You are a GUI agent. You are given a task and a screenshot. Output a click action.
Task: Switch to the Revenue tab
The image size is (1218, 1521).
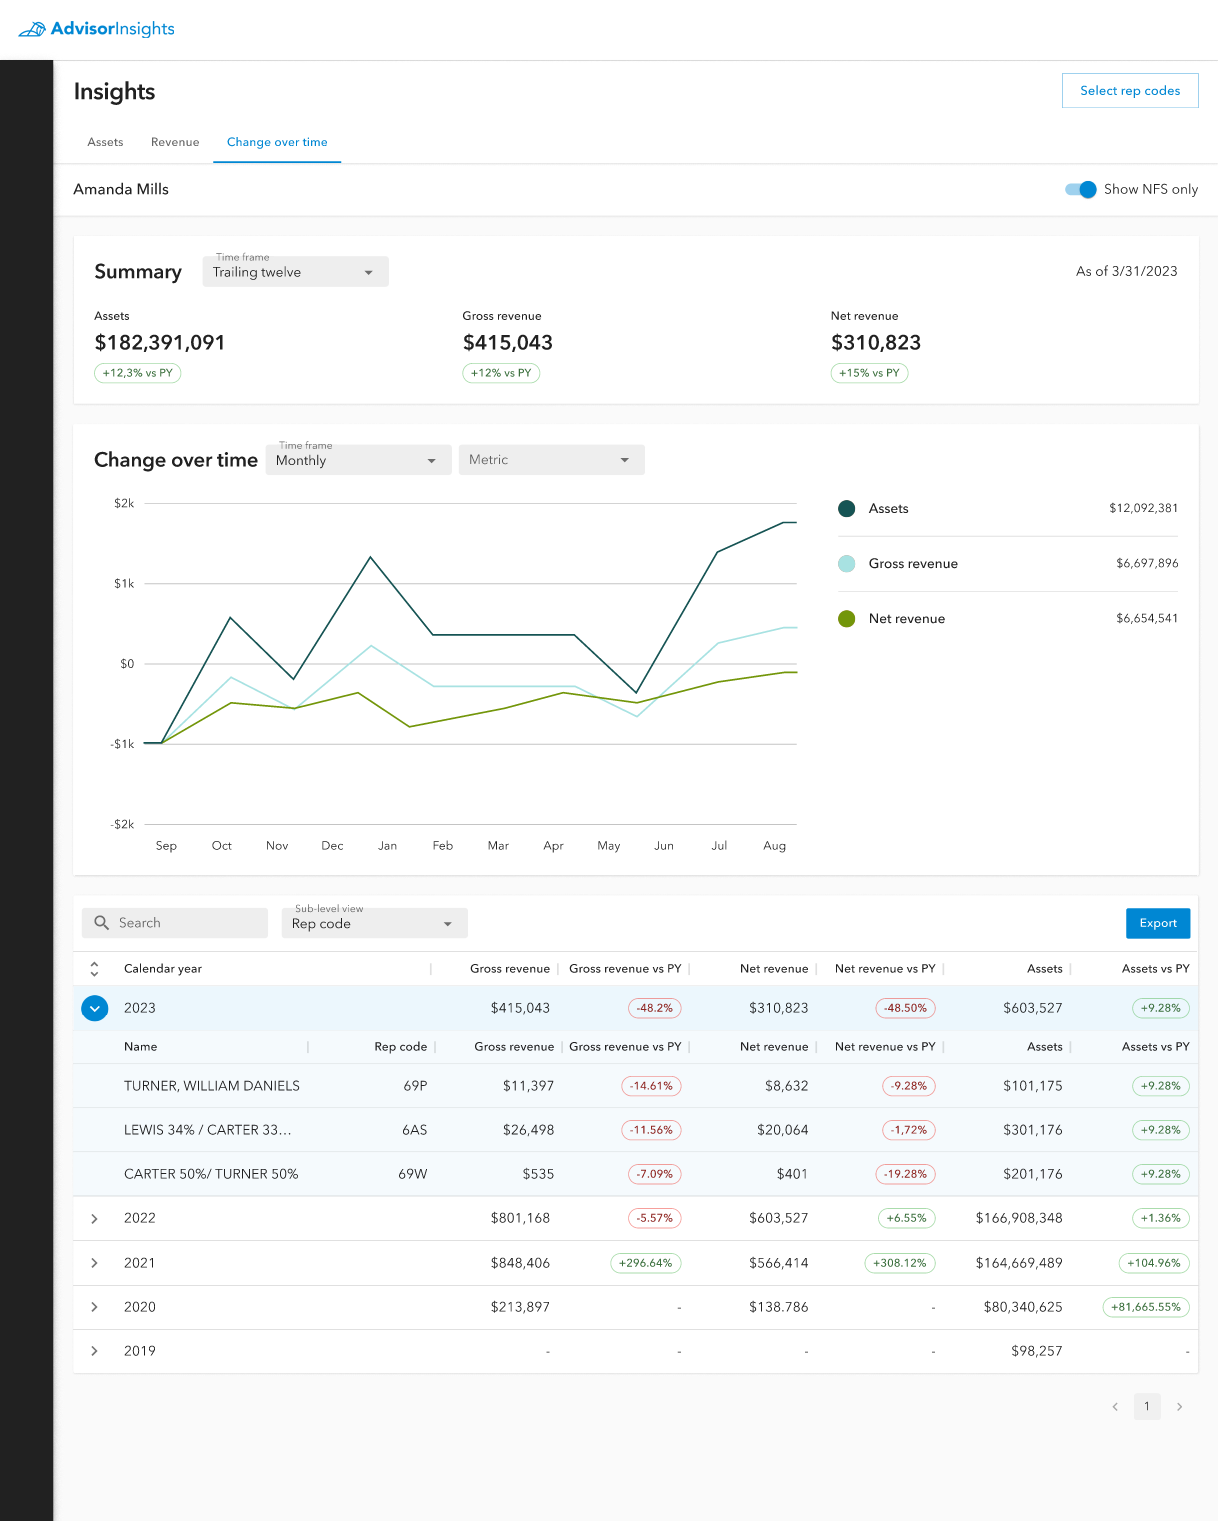(175, 142)
